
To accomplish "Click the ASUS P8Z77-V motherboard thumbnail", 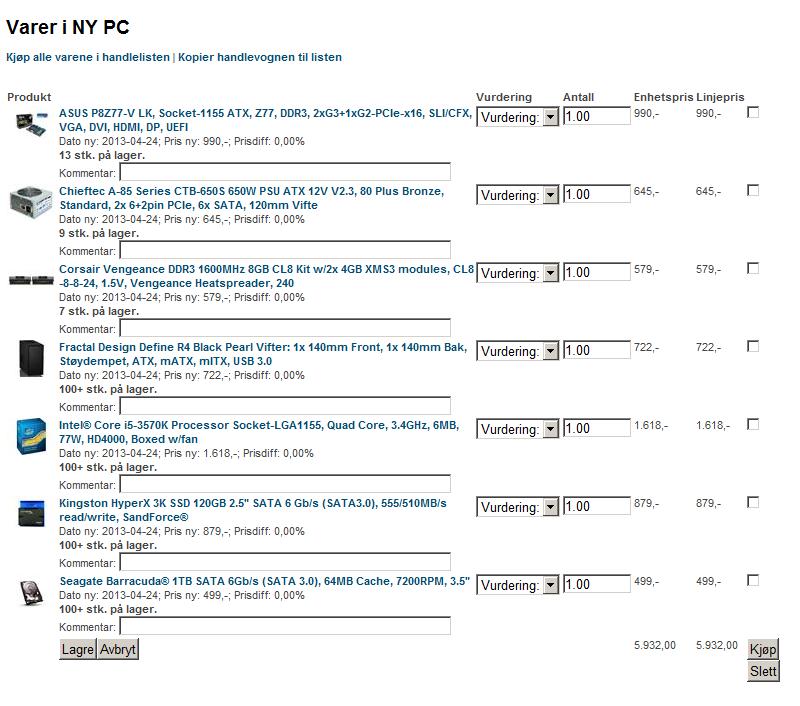I will [32, 122].
